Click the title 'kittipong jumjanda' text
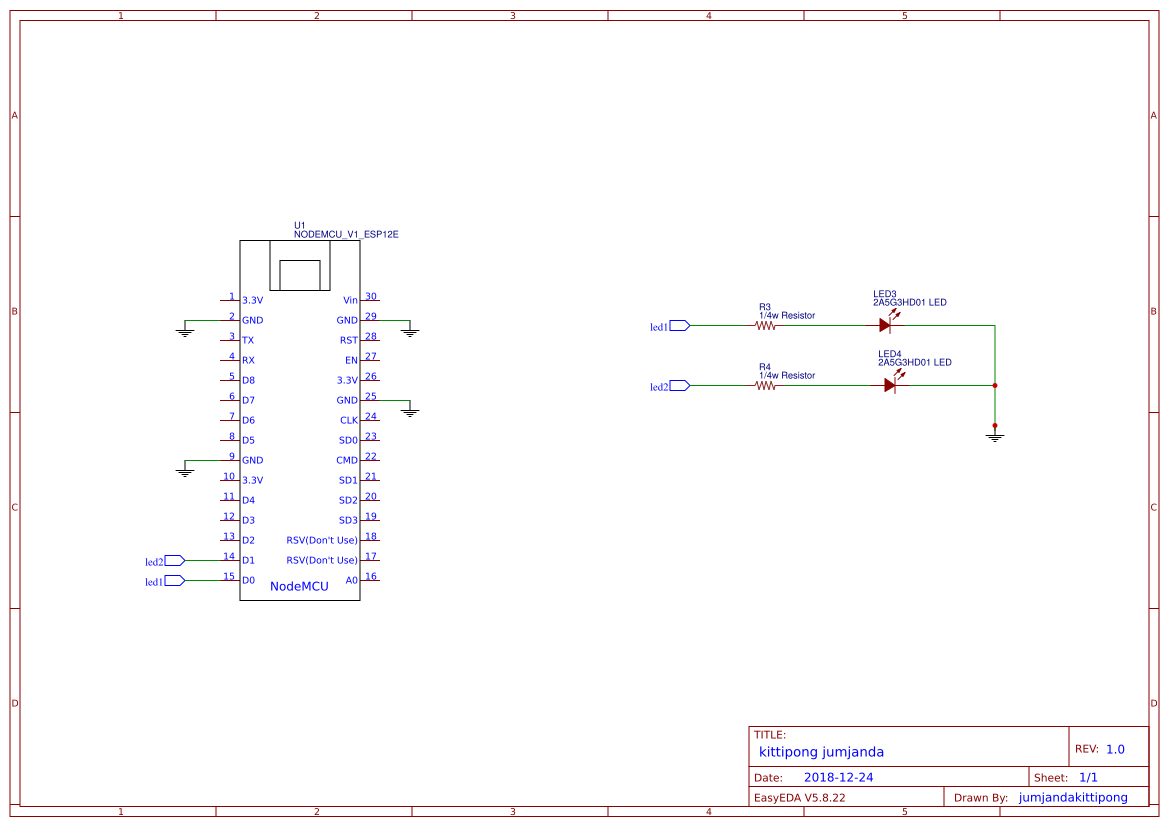The width and height of the screenshot is (1169, 827). [820, 751]
